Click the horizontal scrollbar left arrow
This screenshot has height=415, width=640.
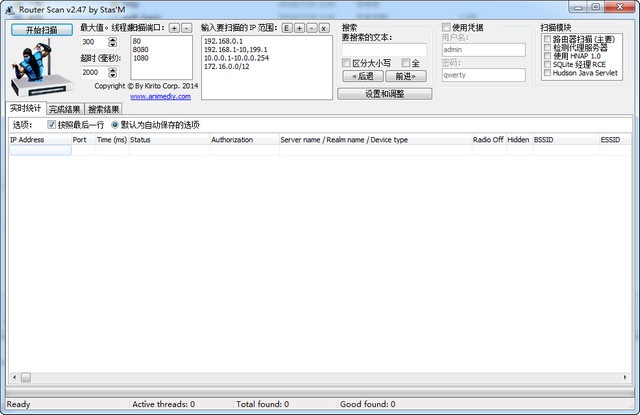point(14,377)
